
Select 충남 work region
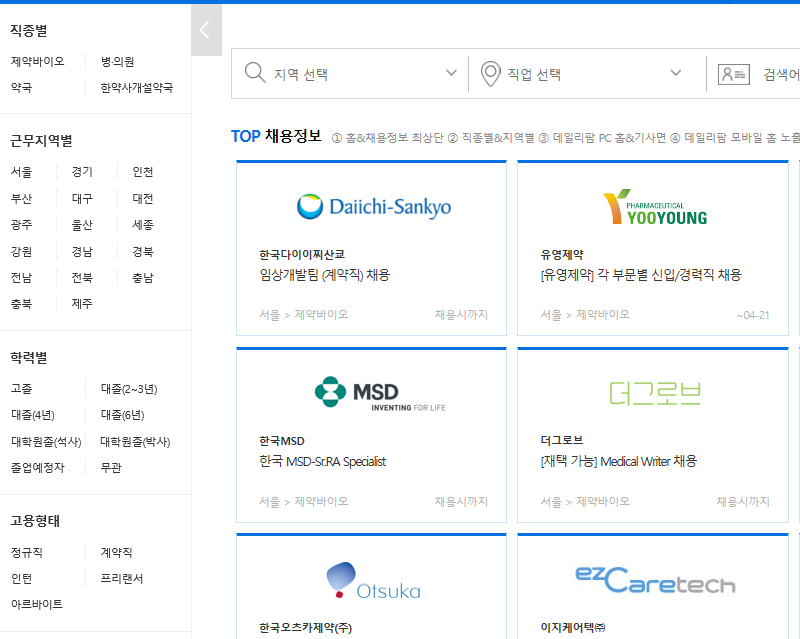[x=143, y=278]
